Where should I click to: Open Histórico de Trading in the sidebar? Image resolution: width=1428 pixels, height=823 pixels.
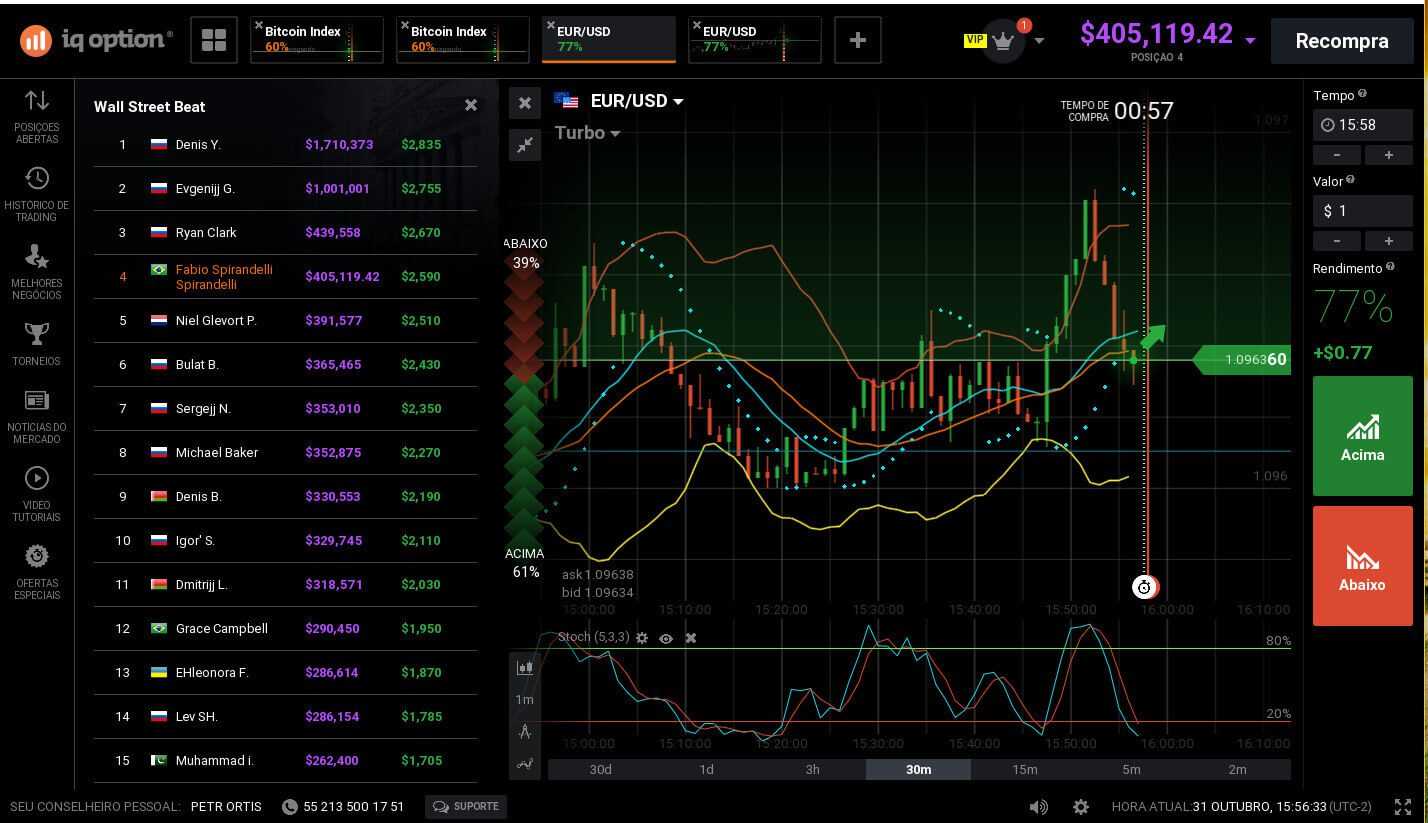coord(37,195)
